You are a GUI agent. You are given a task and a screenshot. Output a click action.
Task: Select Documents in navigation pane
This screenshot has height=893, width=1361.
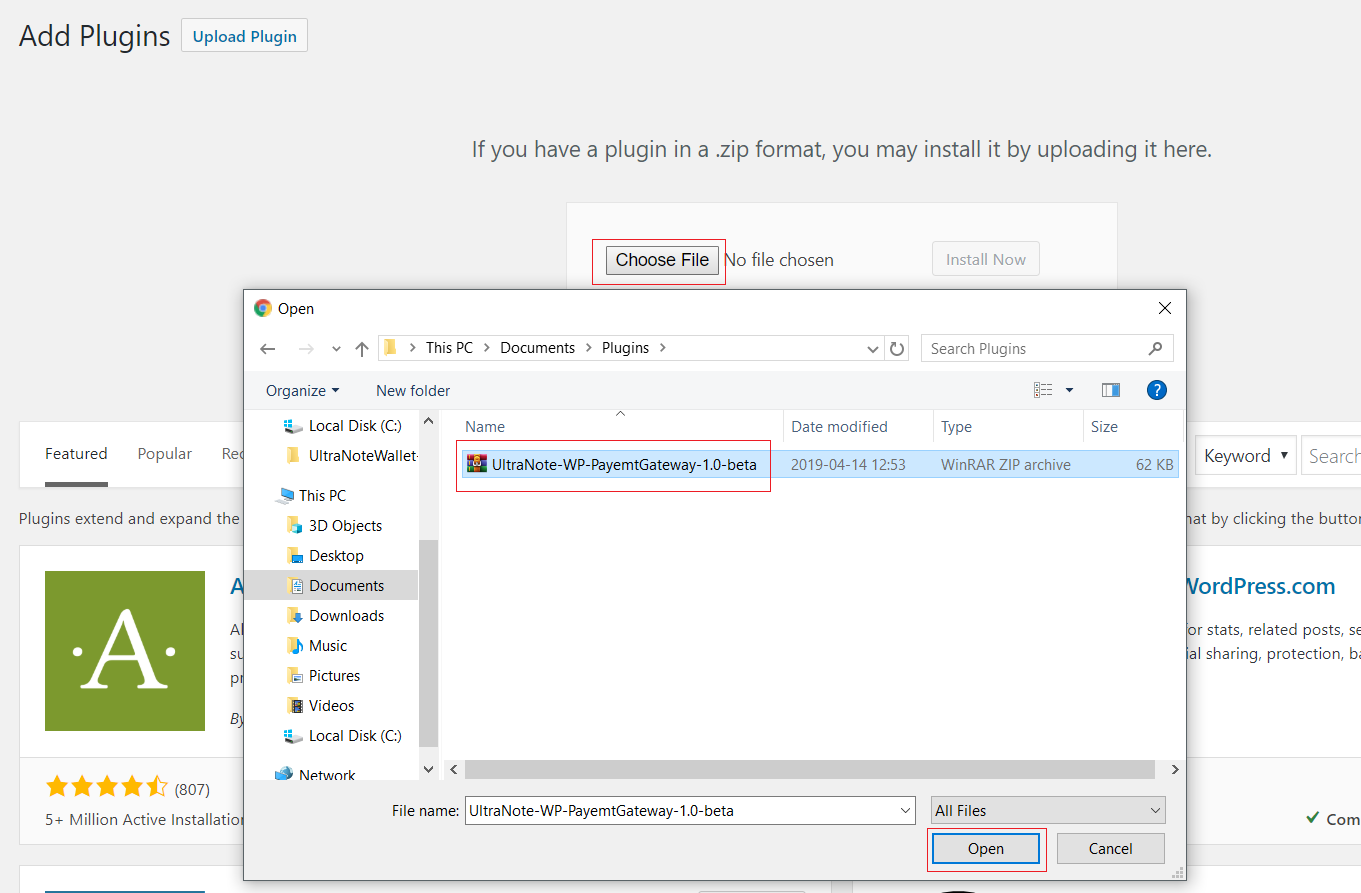pos(336,585)
